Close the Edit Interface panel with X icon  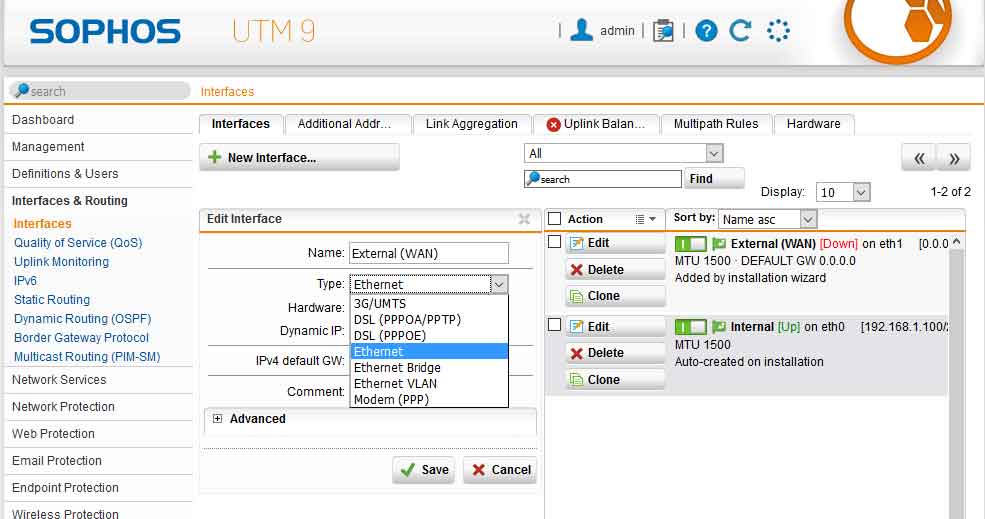coord(524,219)
